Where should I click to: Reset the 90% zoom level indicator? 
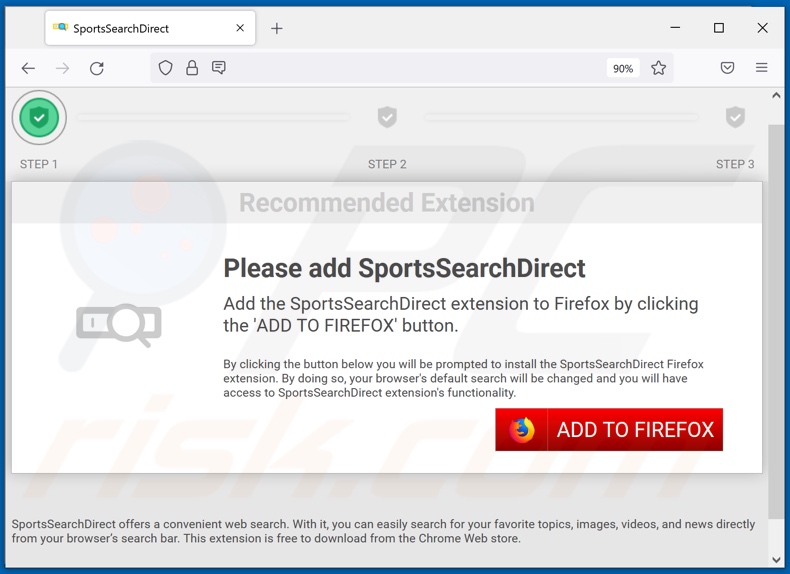click(x=623, y=68)
